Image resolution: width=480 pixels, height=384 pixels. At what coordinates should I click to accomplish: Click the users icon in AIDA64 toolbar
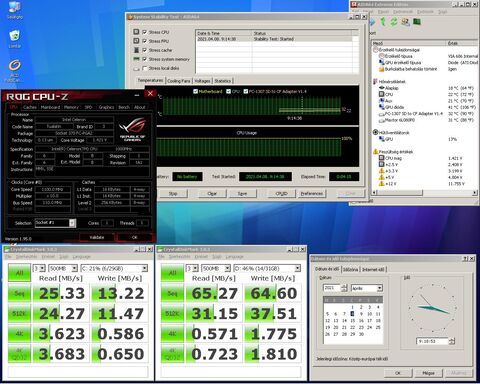pyautogui.click(x=405, y=22)
